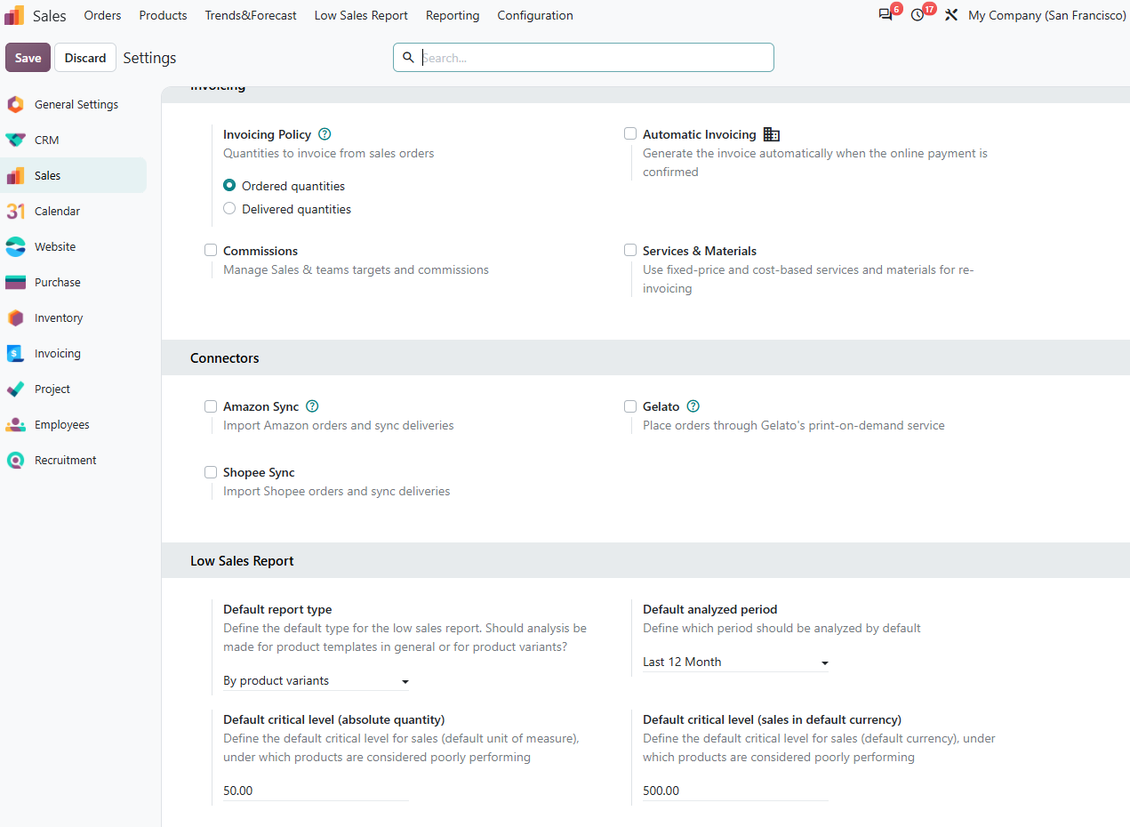Viewport: 1130px width, 827px height.
Task: Click the Inventory sidebar icon
Action: (15, 318)
